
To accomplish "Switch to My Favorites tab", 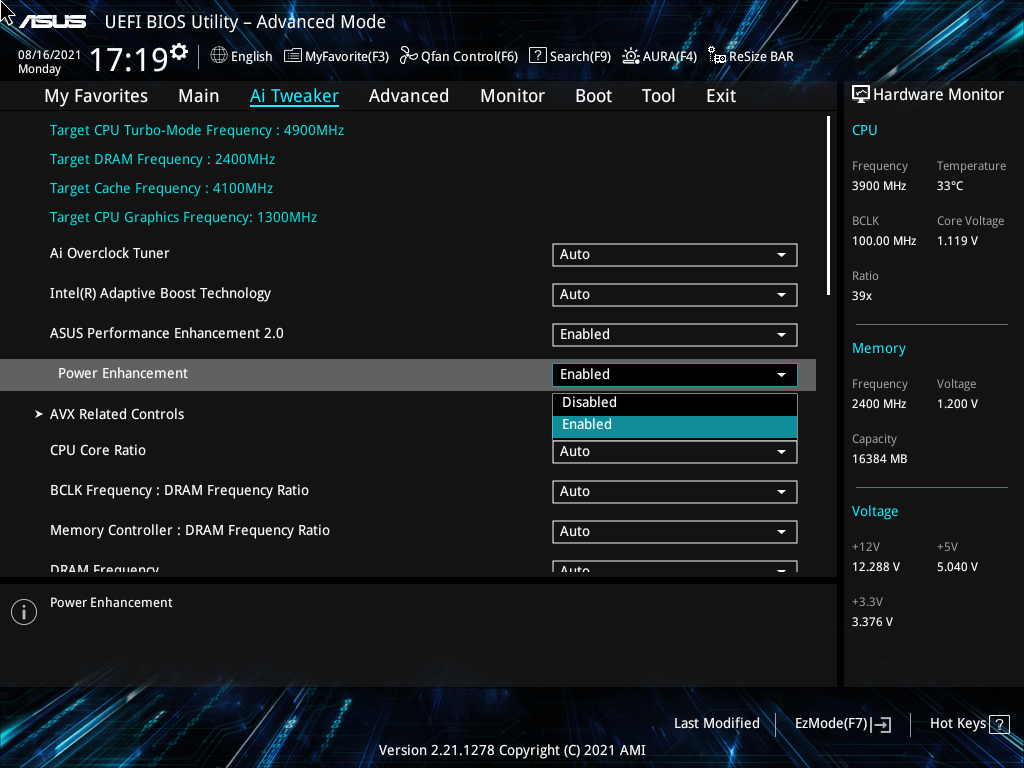I will tap(96, 96).
